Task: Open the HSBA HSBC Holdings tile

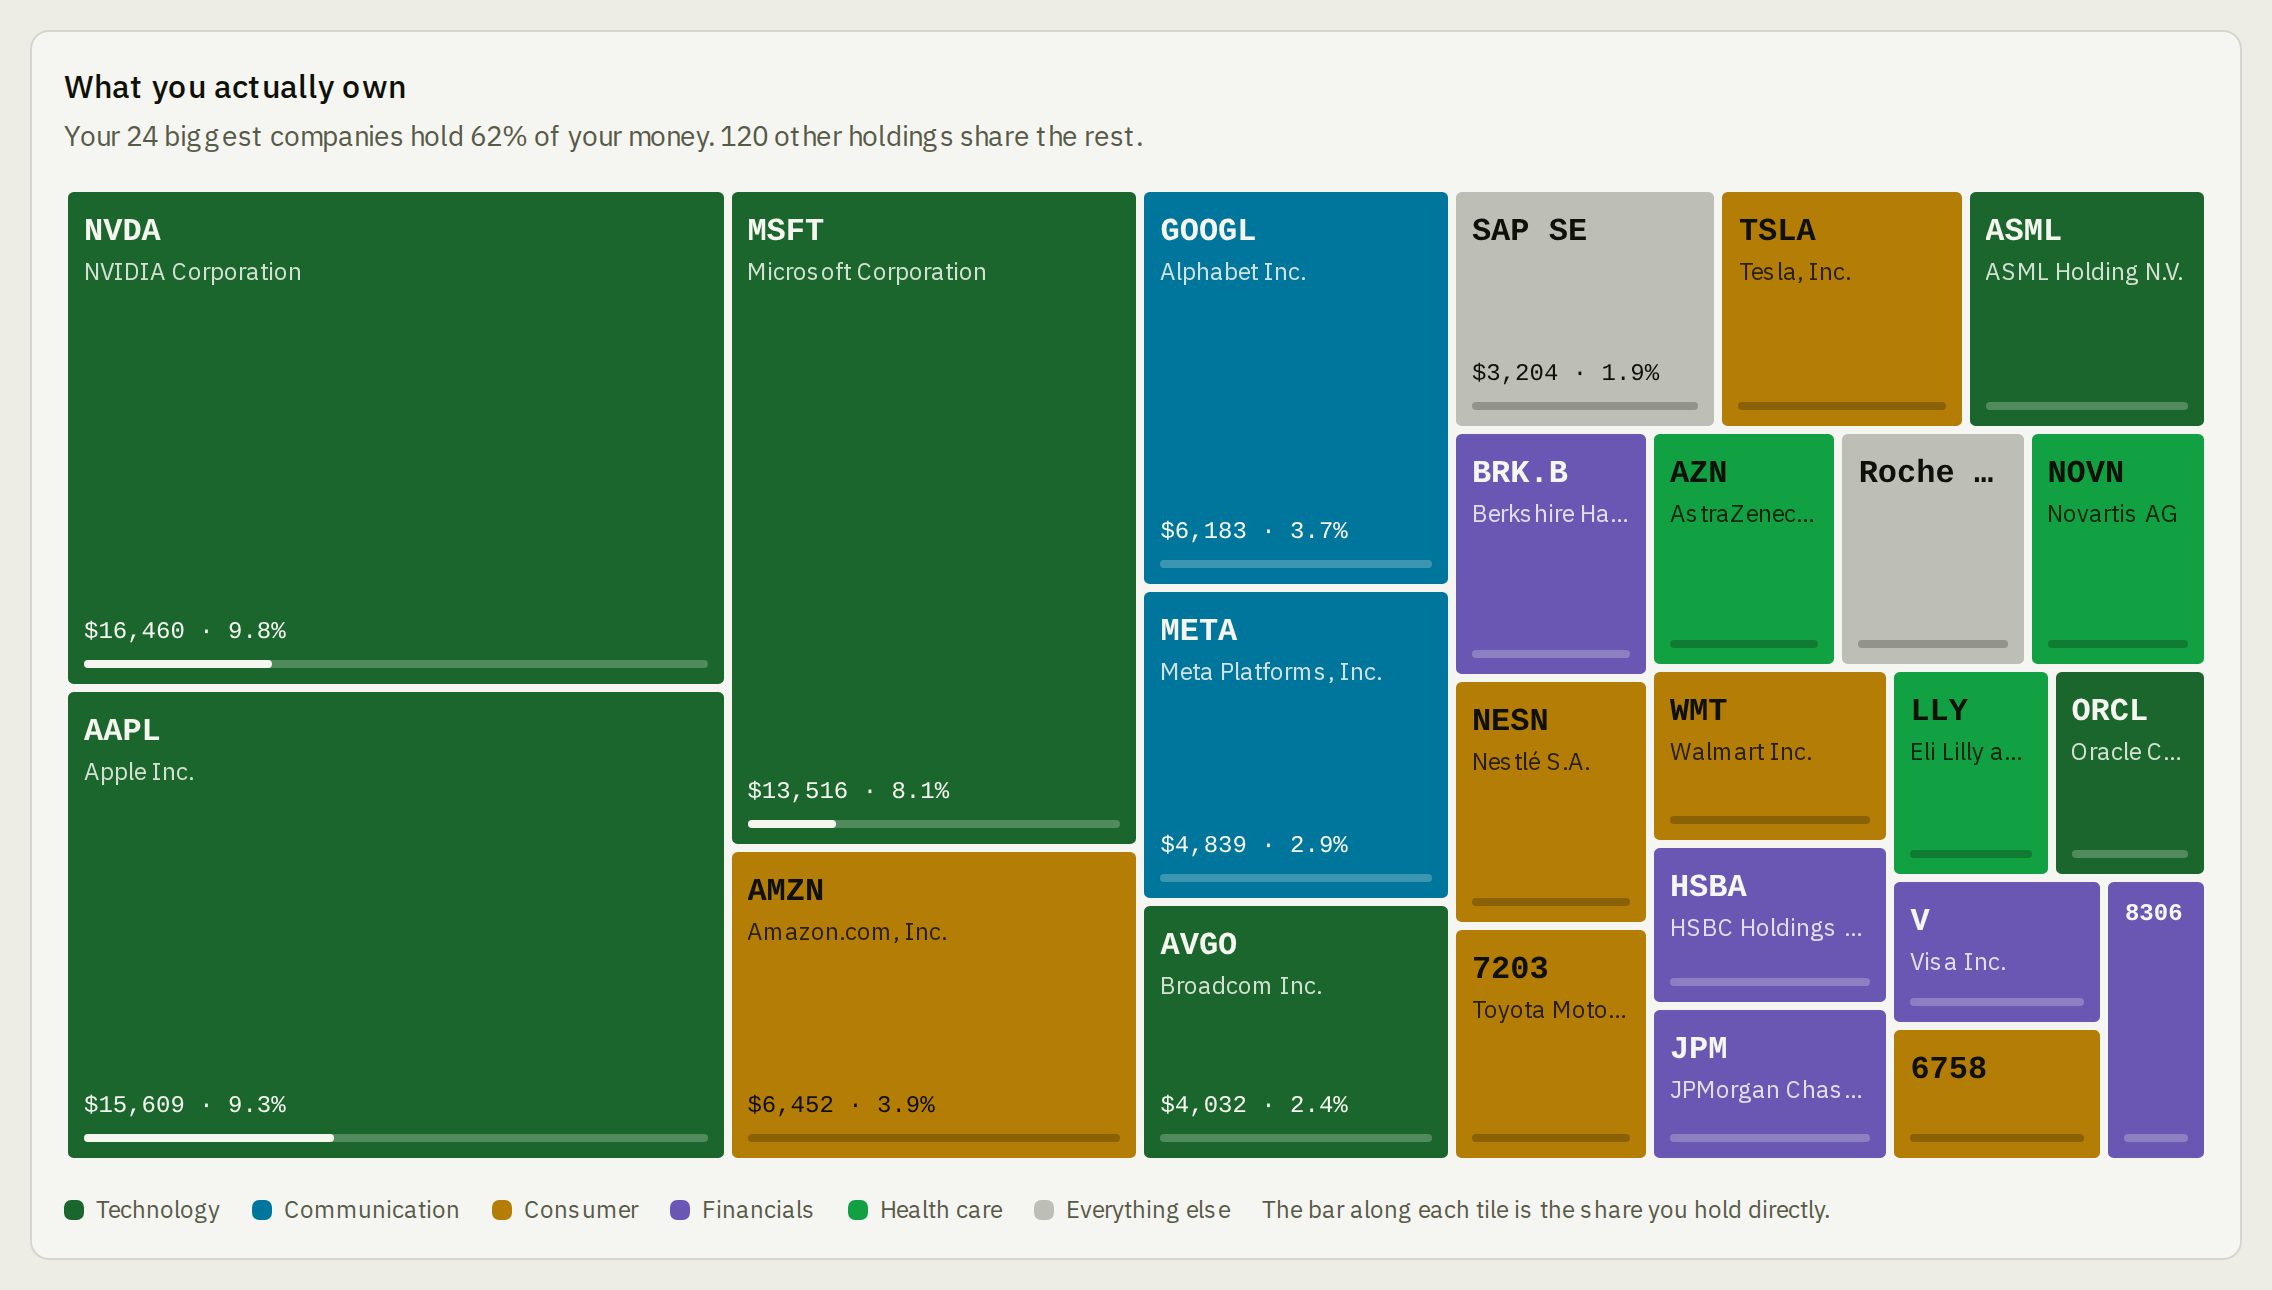Action: (x=1770, y=925)
